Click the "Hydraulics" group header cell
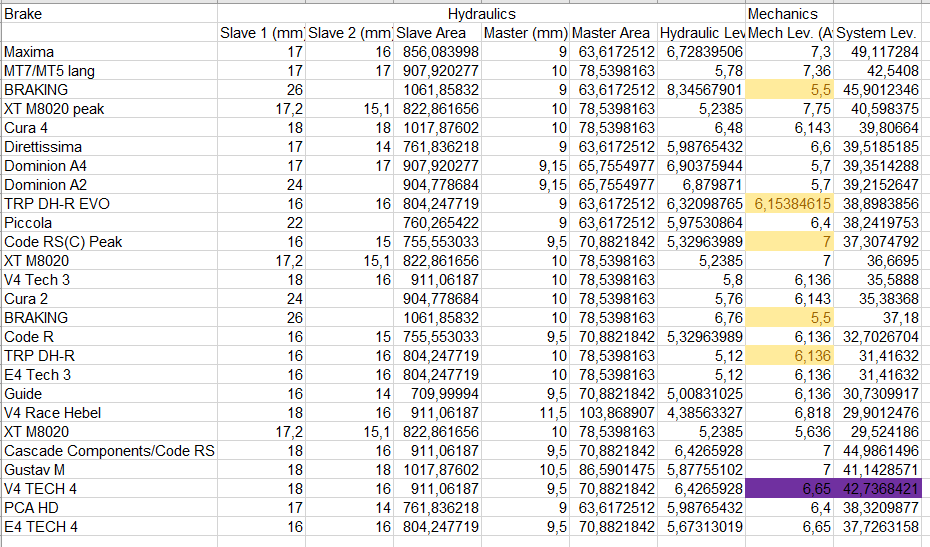Viewport: 930px width, 547px height. [x=481, y=14]
